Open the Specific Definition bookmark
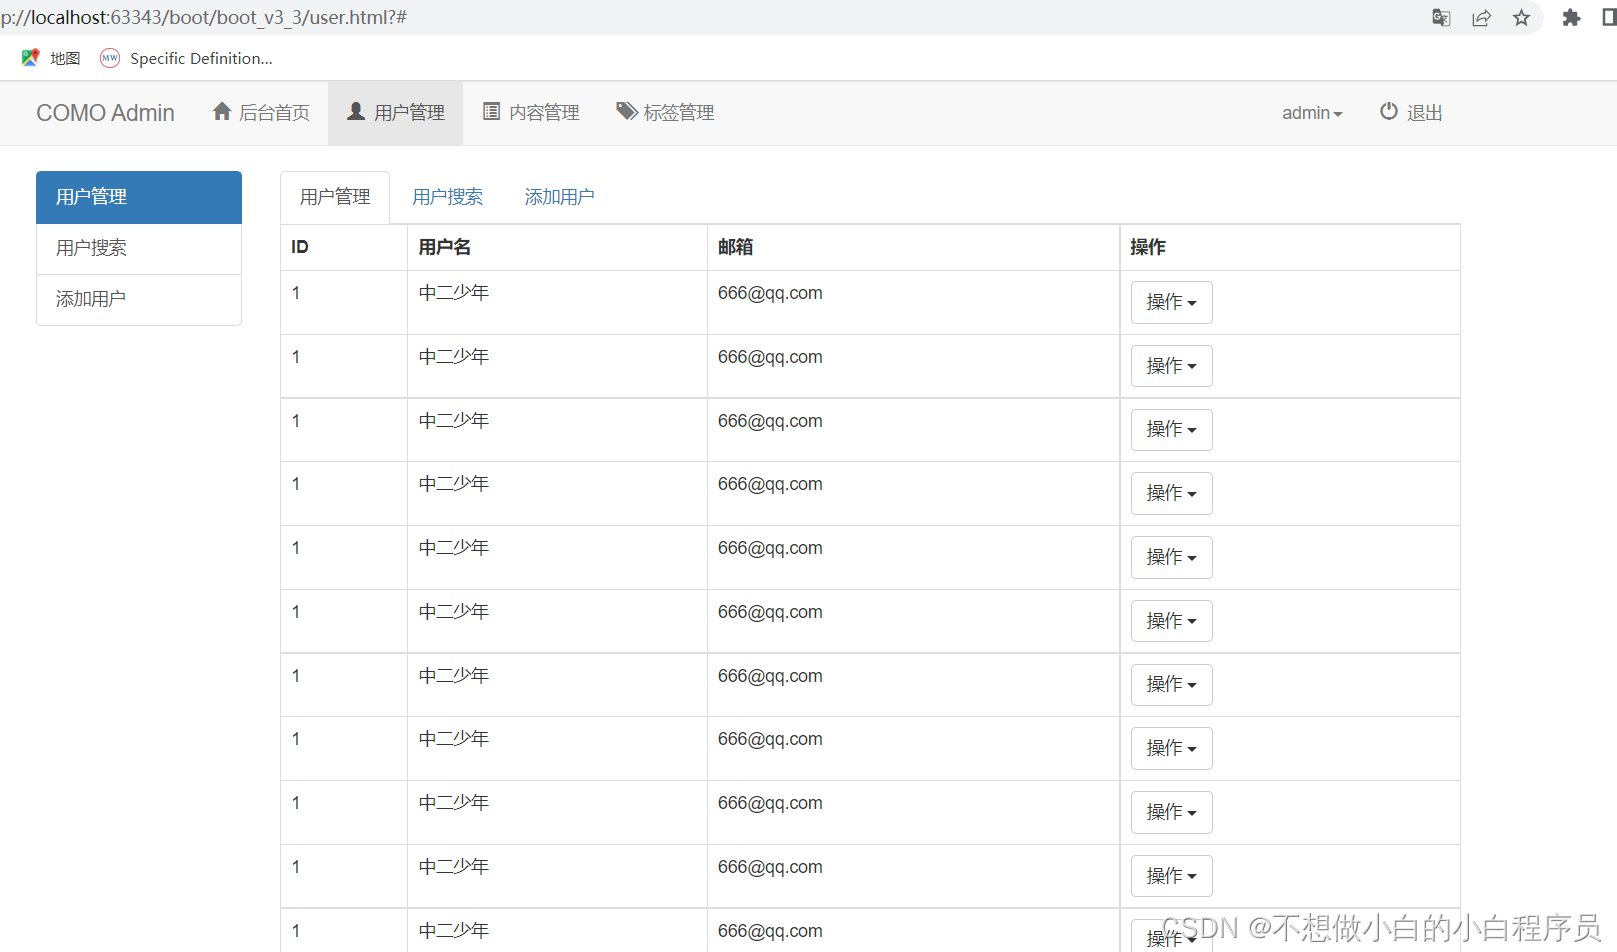1617x952 pixels. [186, 58]
